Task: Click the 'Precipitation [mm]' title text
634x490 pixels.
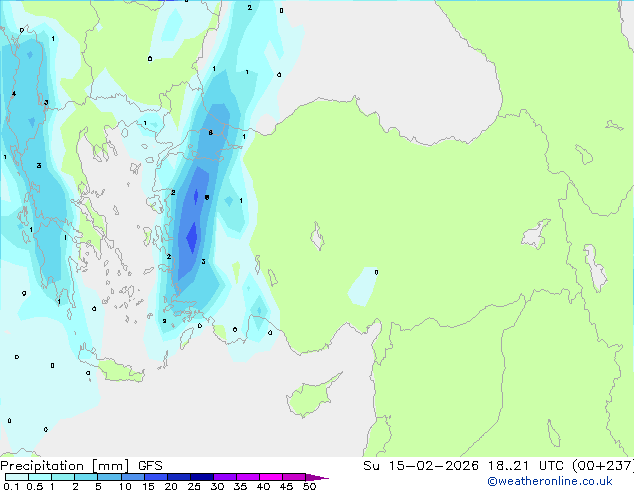Action: pos(65,466)
